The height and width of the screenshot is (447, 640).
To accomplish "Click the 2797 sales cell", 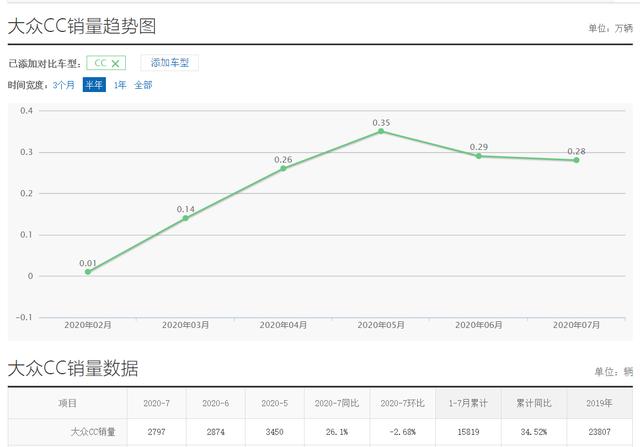I will coord(157,432).
